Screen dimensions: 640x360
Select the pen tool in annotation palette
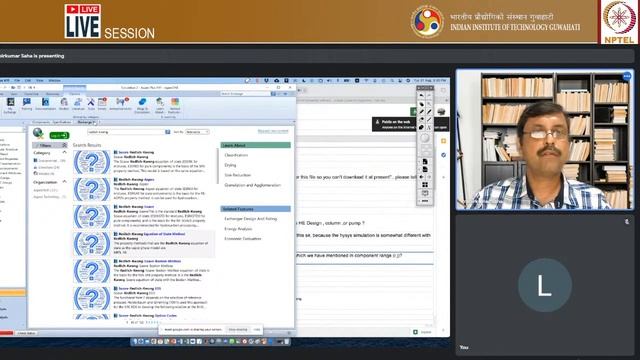tap(422, 111)
